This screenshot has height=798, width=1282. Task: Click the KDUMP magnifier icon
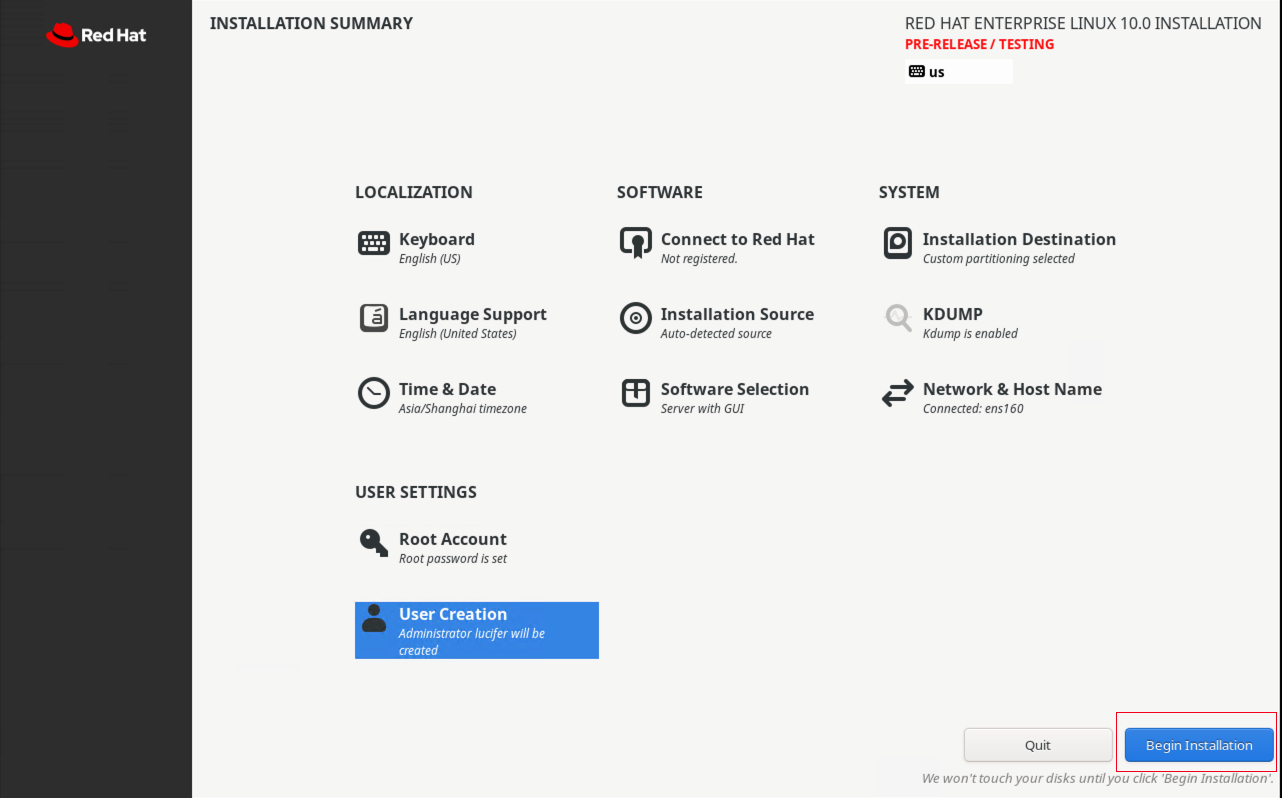[x=898, y=318]
